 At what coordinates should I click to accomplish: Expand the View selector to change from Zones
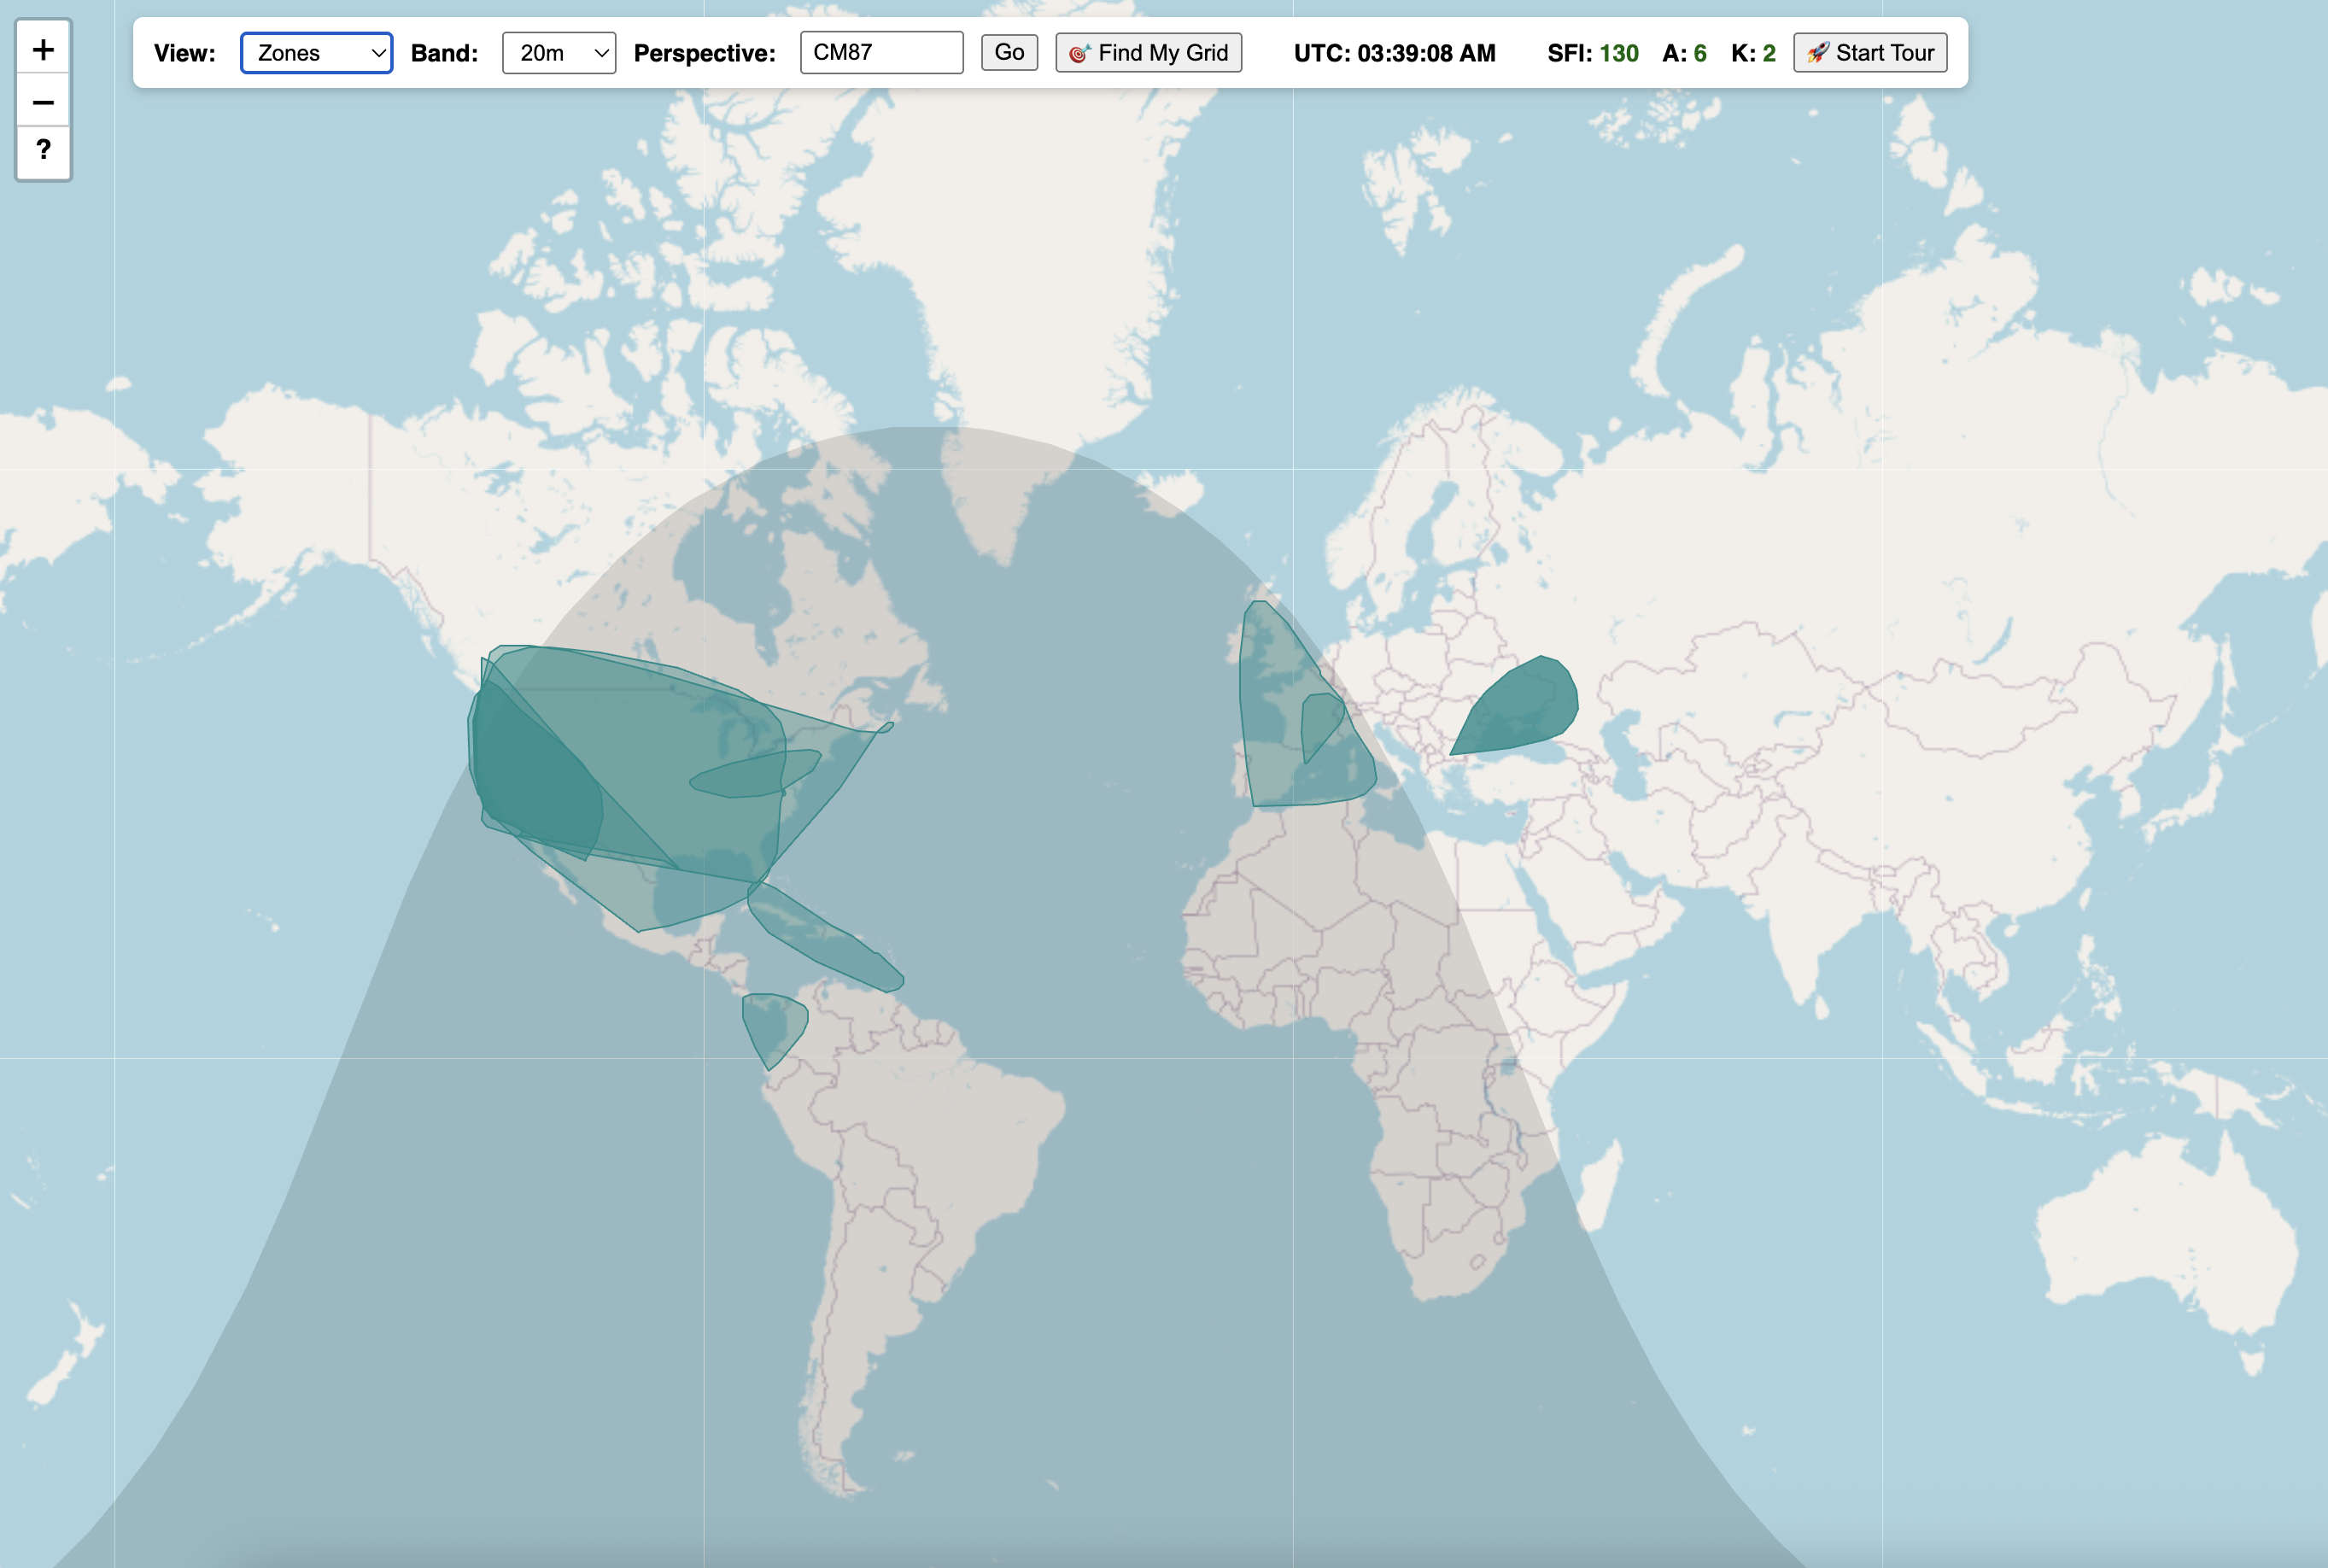coord(316,53)
